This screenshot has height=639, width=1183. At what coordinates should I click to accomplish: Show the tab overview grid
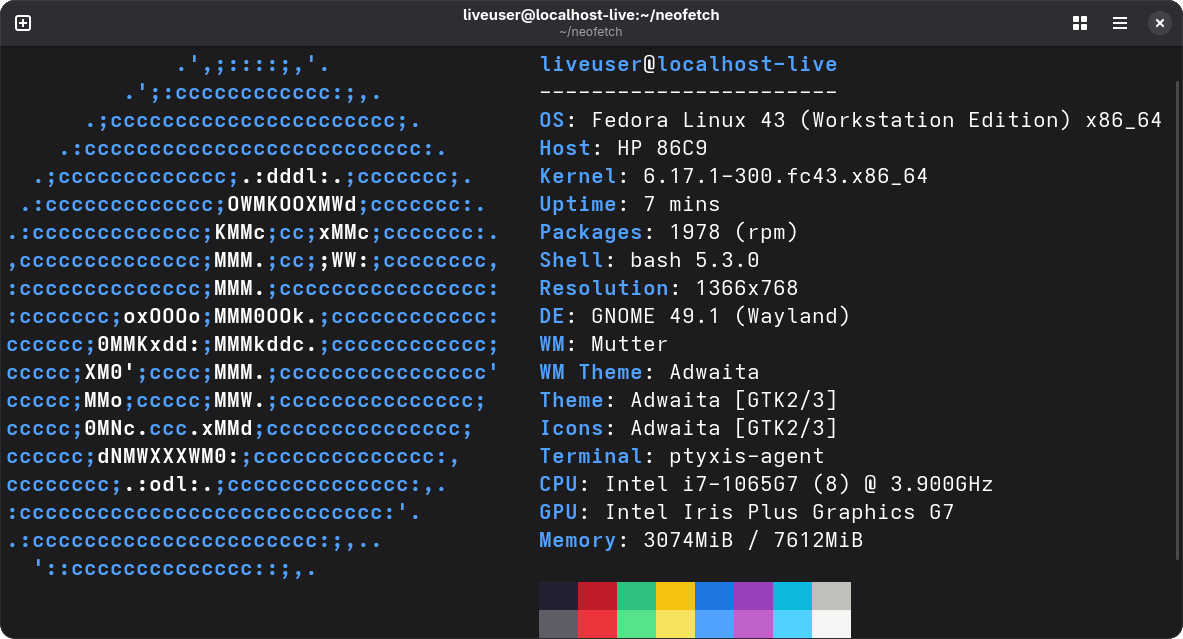click(x=1080, y=23)
